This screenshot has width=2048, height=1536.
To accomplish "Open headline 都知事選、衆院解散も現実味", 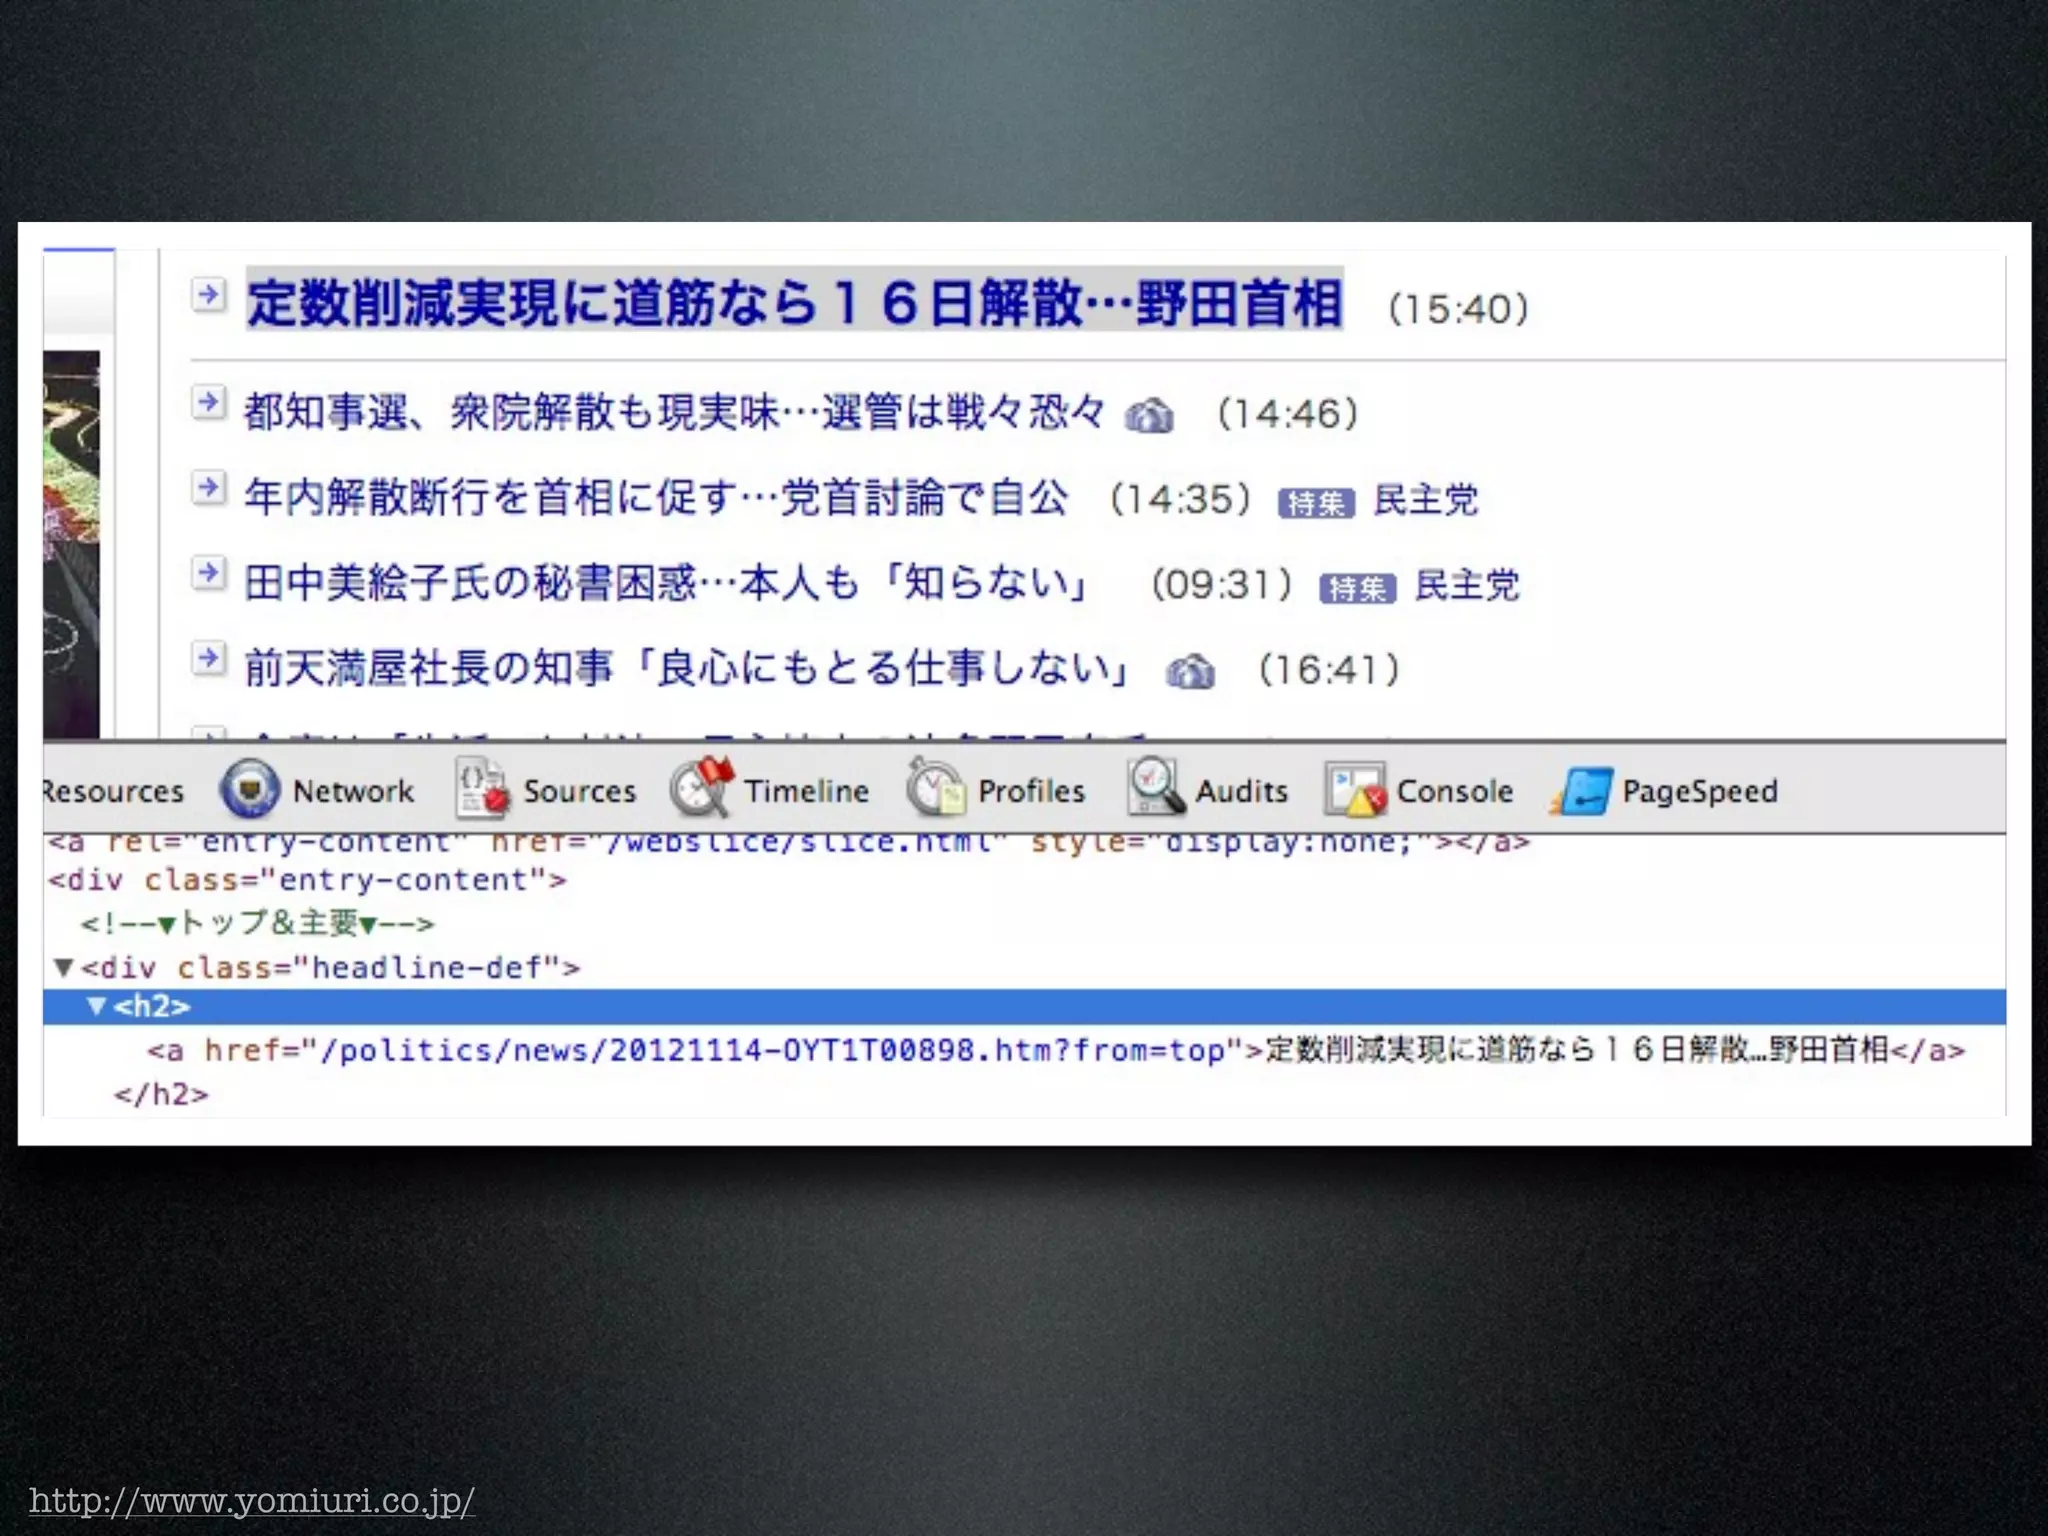I will coord(675,412).
